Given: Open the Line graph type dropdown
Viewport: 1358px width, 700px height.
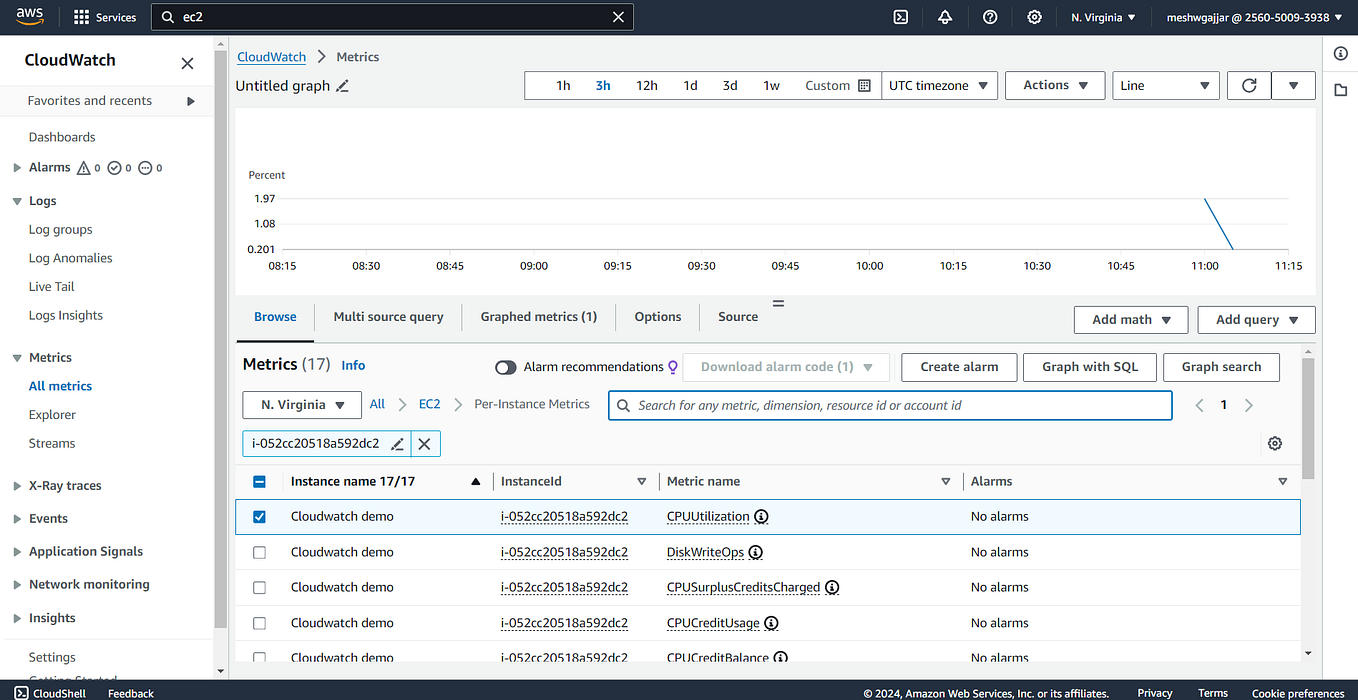Looking at the screenshot, I should click(x=1166, y=86).
